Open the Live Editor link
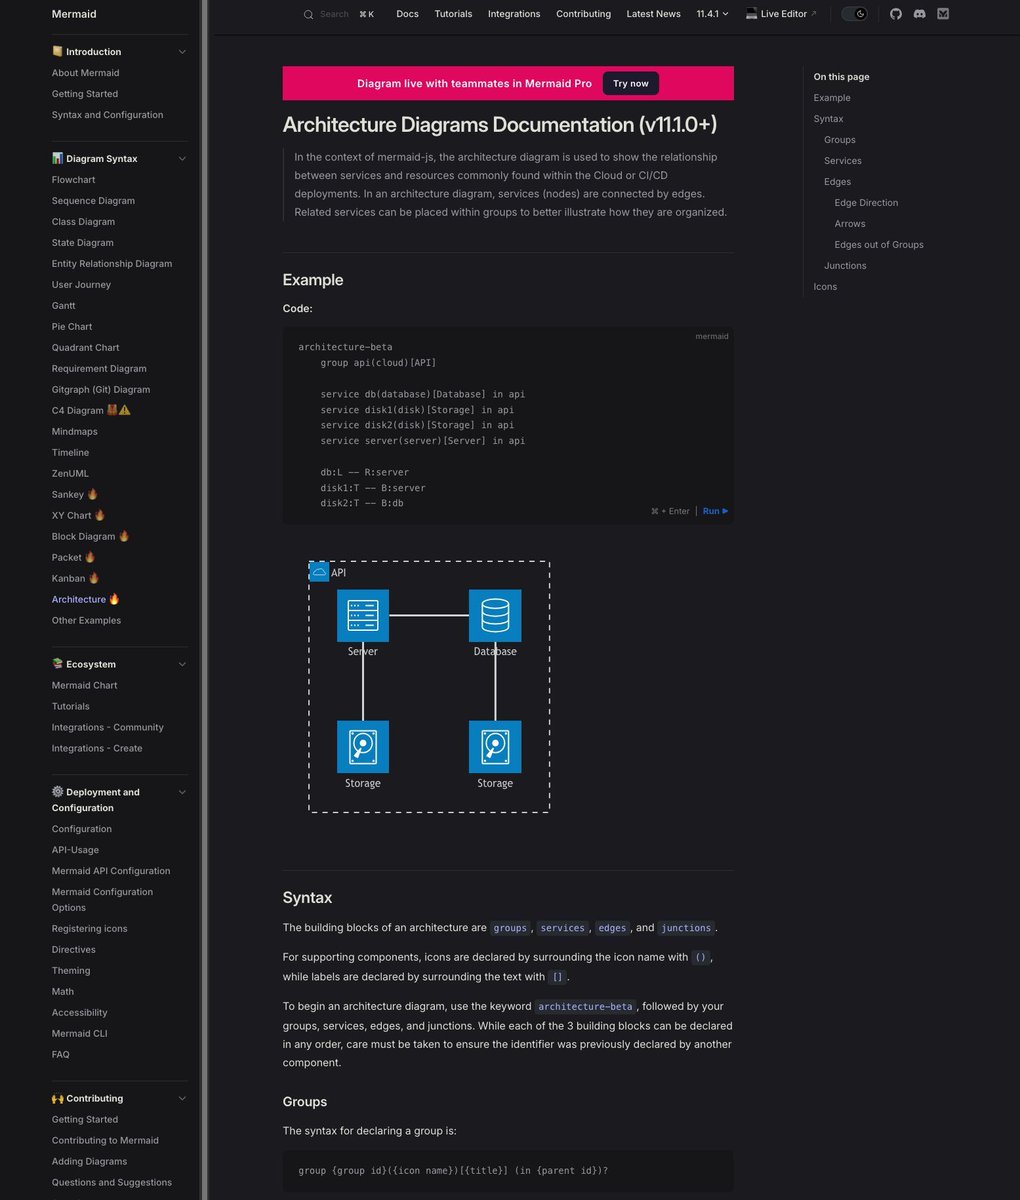This screenshot has width=1020, height=1200. click(781, 14)
